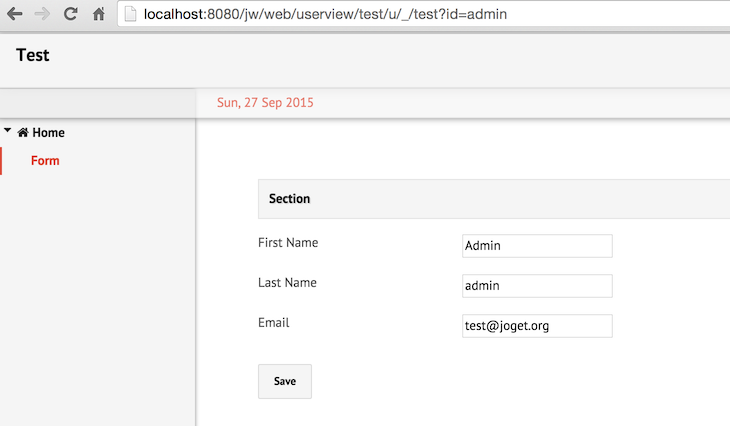The height and width of the screenshot is (426, 730).
Task: Click the Last Name input containing admin
Action: click(x=537, y=286)
